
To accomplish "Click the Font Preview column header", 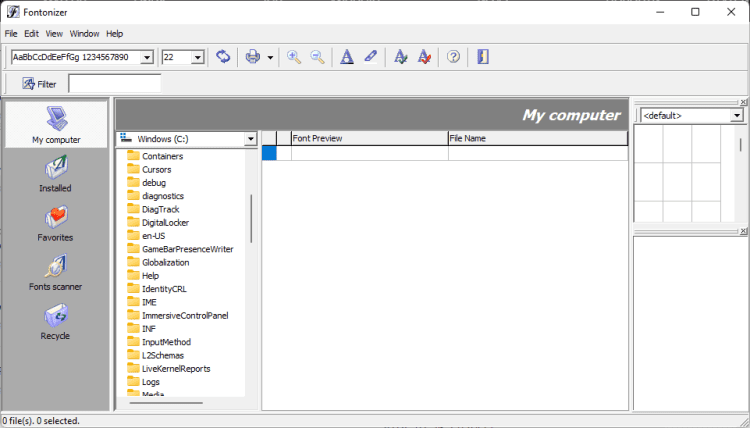I will [369, 139].
